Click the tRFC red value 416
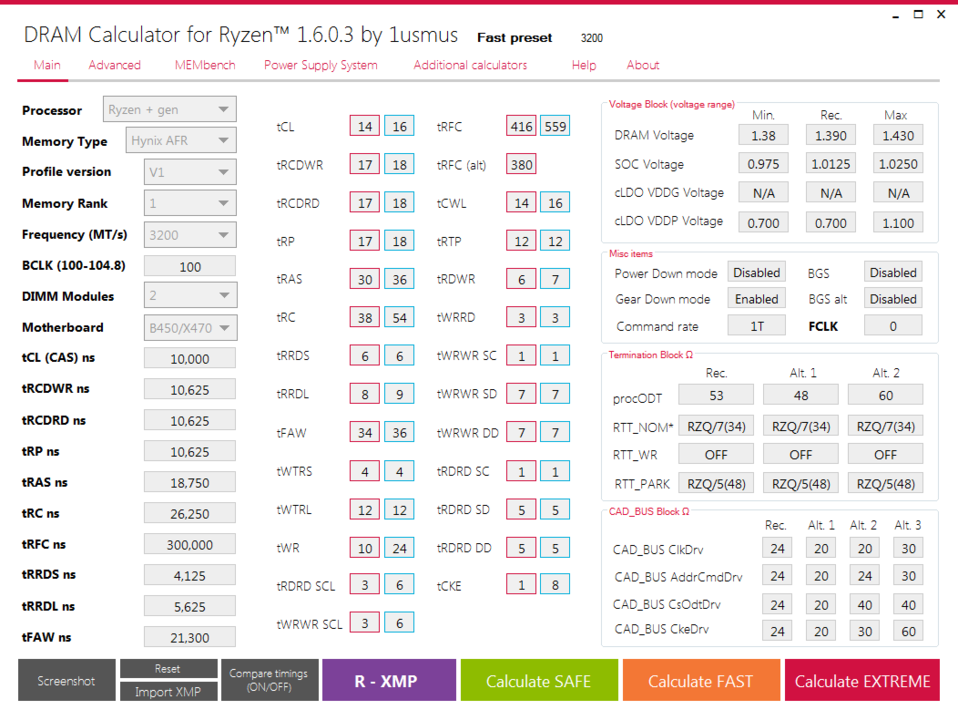Image resolution: width=958 pixels, height=720 pixels. point(521,126)
